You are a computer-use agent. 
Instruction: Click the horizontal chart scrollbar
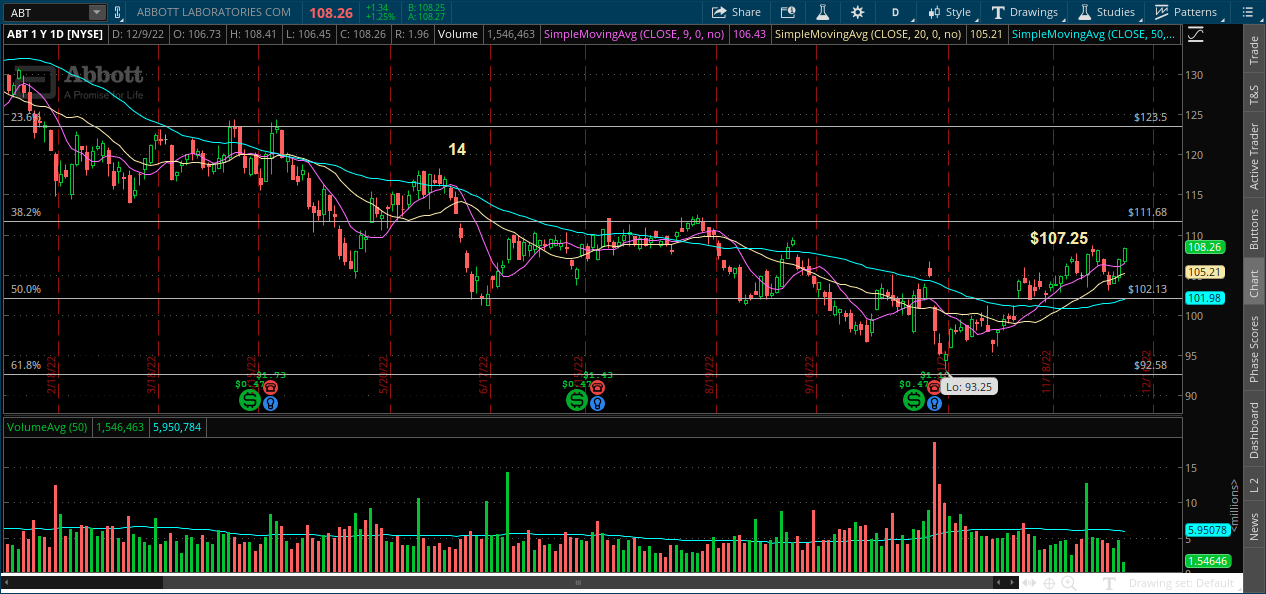point(577,582)
